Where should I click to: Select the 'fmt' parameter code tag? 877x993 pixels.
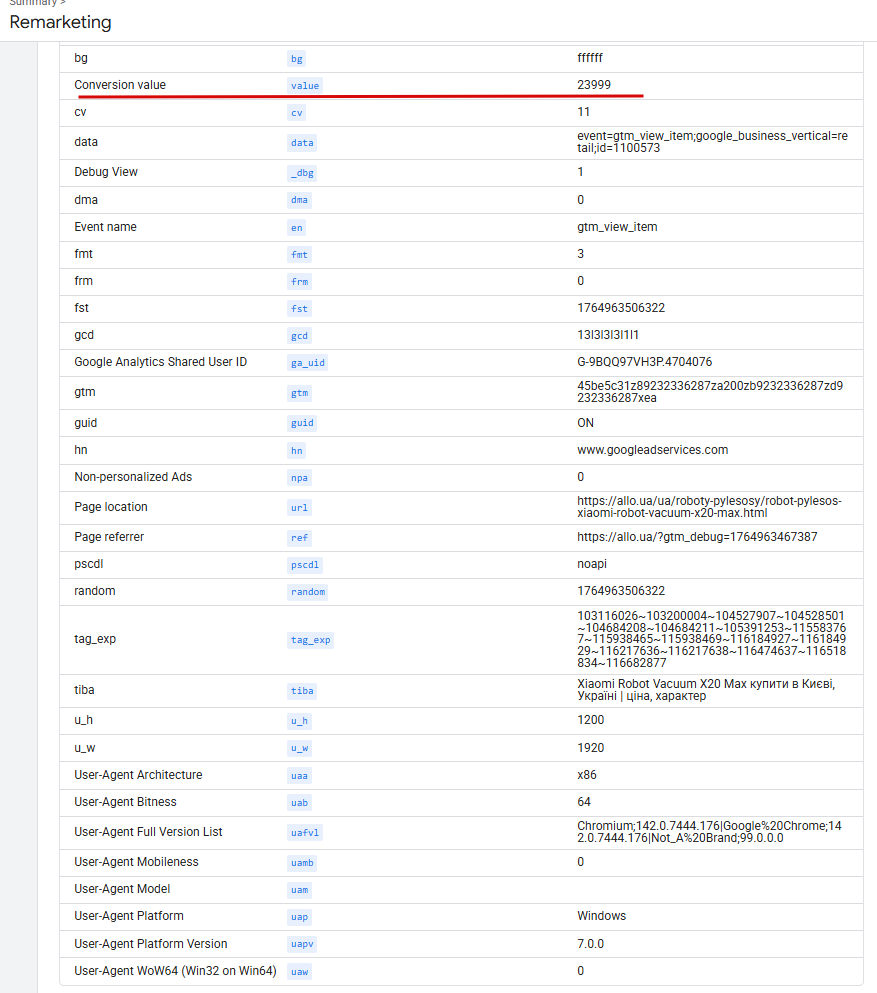[x=299, y=255]
